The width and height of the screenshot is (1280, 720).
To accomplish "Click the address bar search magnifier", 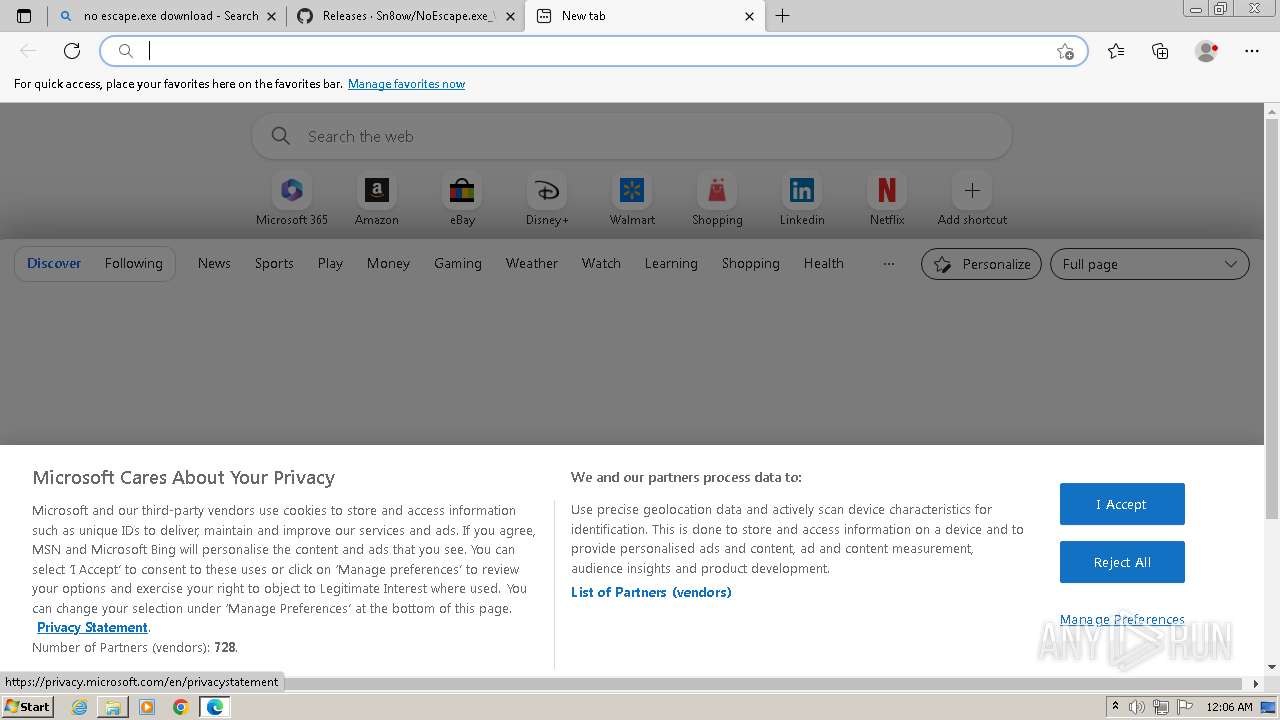I will (x=126, y=51).
